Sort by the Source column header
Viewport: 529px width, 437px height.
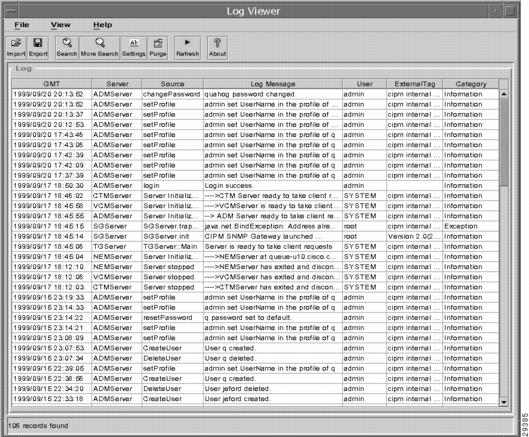(x=172, y=84)
